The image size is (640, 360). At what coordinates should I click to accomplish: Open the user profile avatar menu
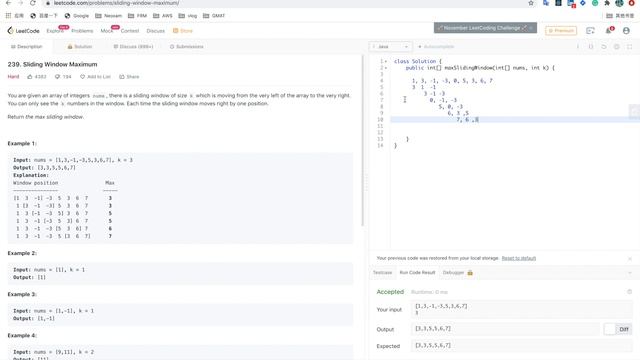point(626,31)
